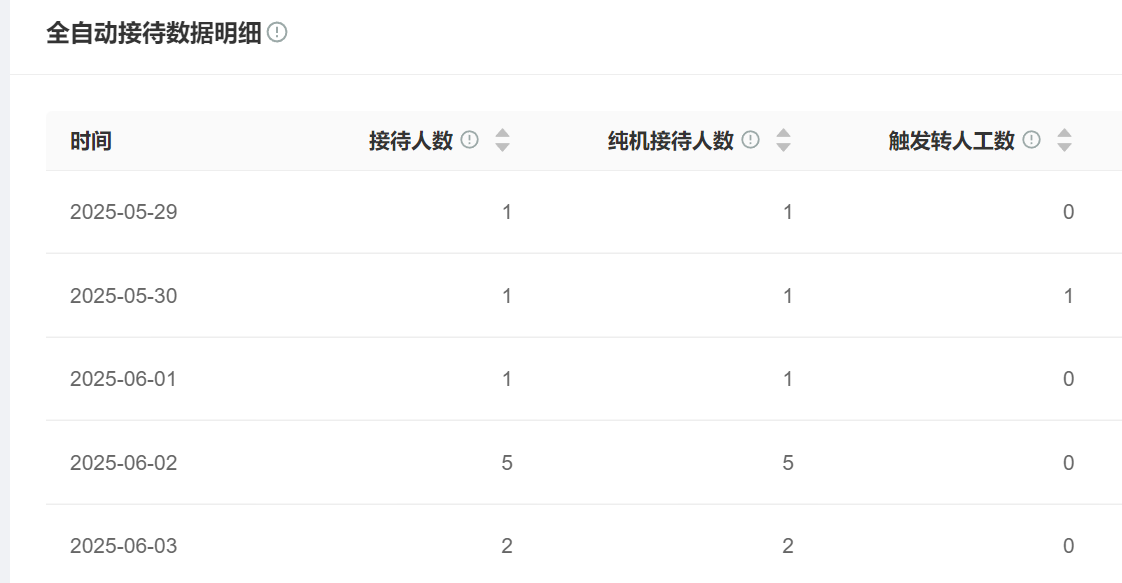
Task: Sort 接待人数 column ascending with up arrow
Action: click(502, 133)
